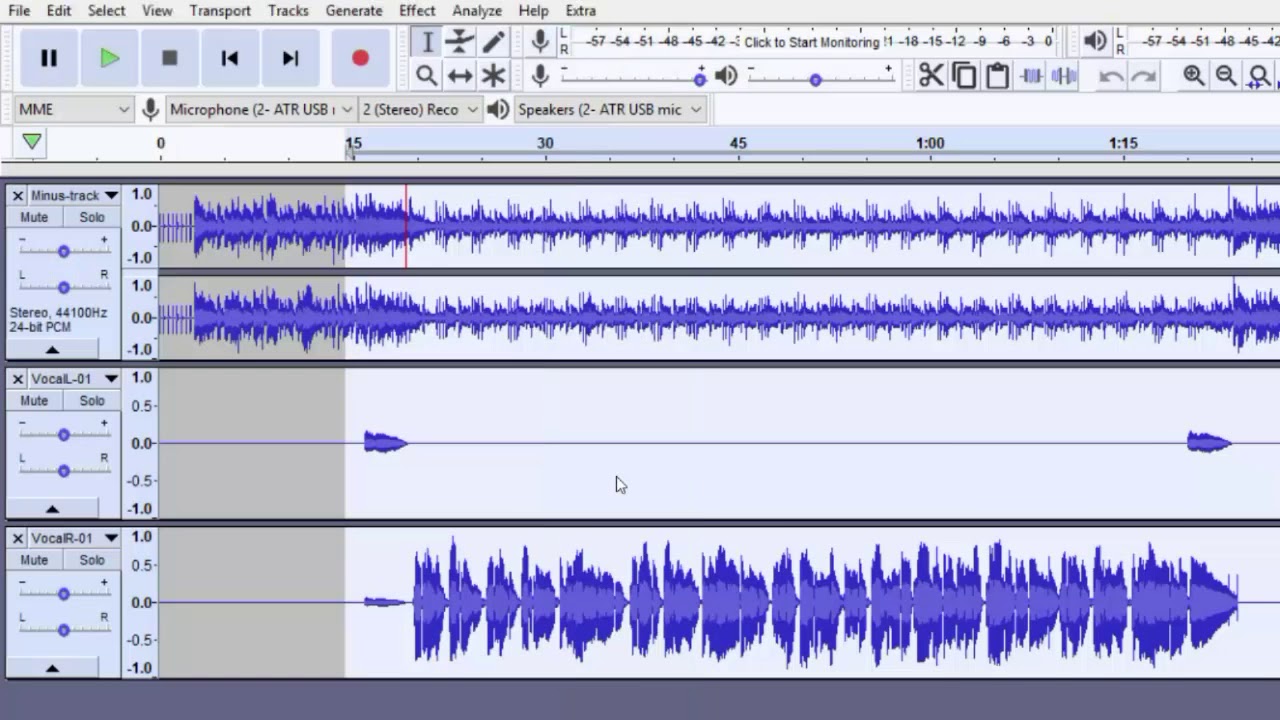Screen dimensions: 1280x720
Task: Close the Minus-track with its X button
Action: [x=17, y=196]
